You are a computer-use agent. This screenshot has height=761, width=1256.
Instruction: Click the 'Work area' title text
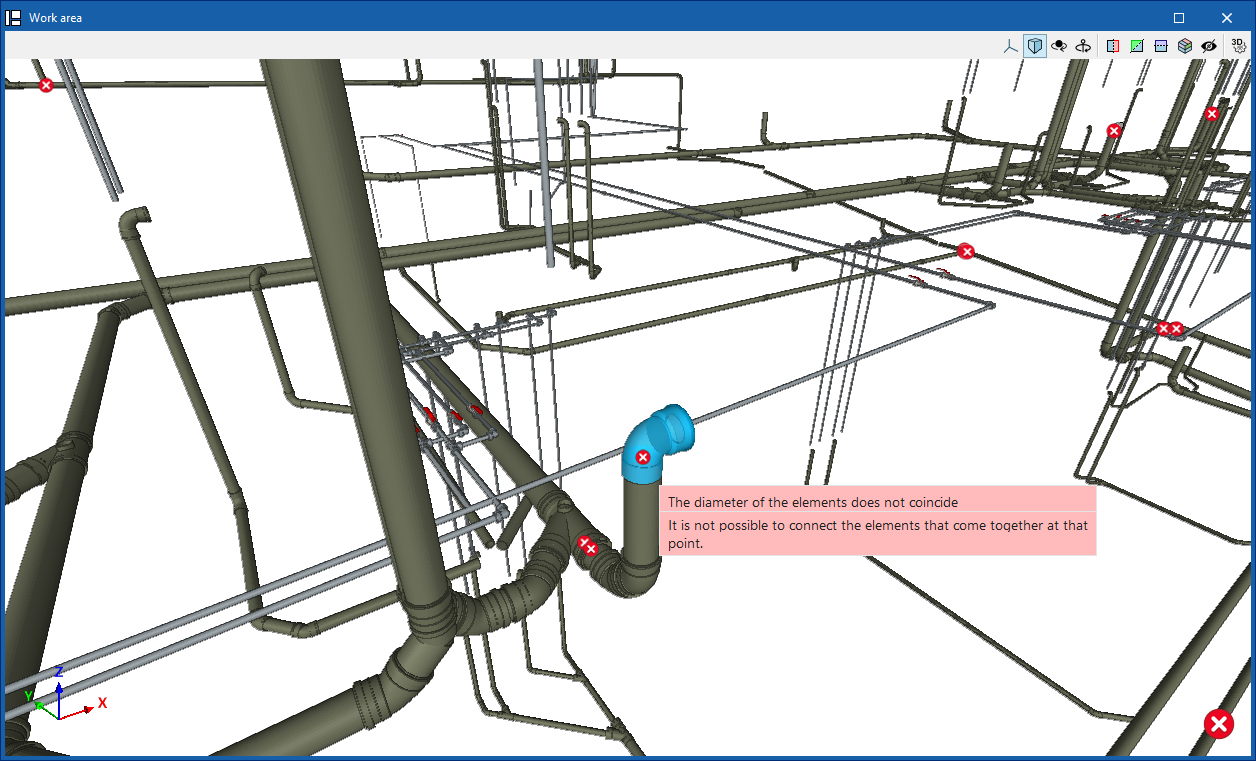click(56, 18)
